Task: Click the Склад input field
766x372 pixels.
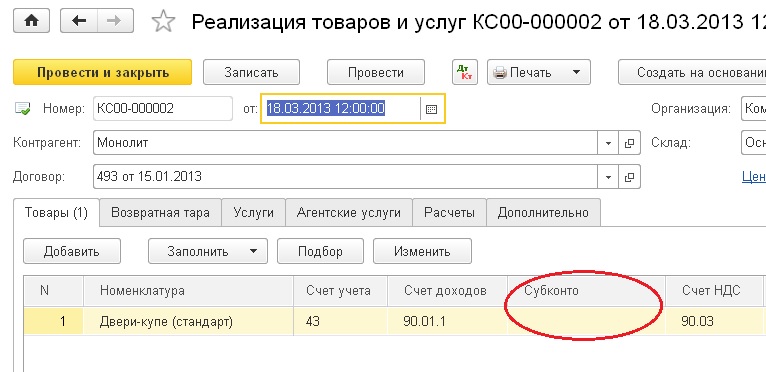Action: 753,143
